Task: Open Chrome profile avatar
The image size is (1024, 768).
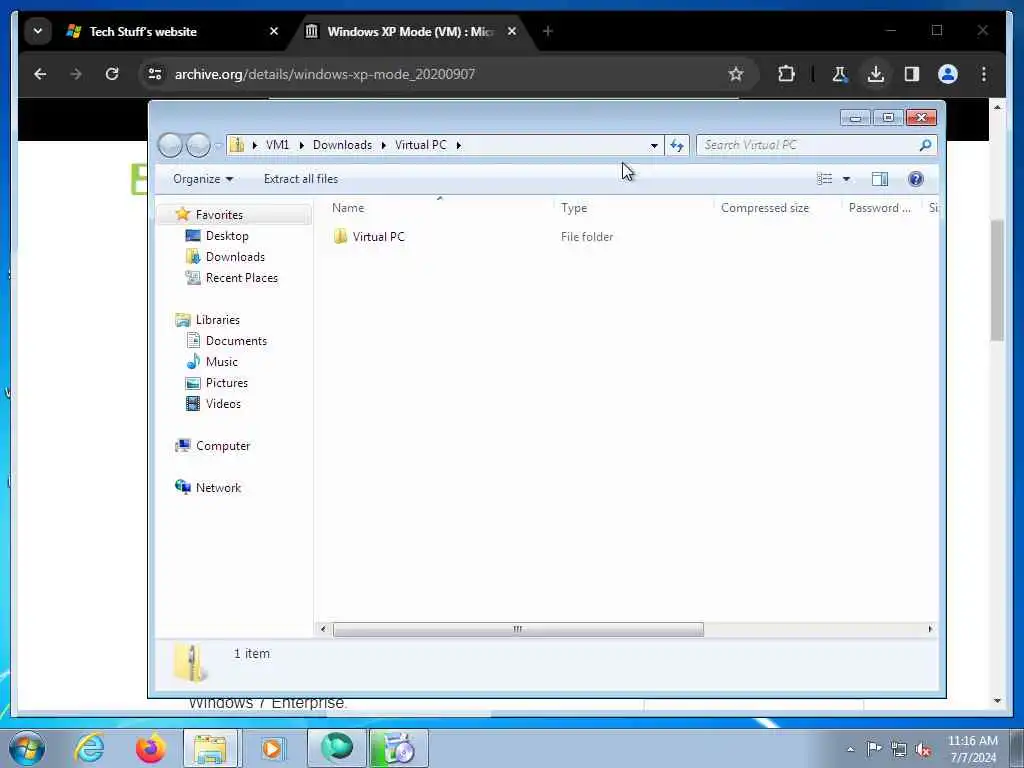Action: pyautogui.click(x=948, y=74)
